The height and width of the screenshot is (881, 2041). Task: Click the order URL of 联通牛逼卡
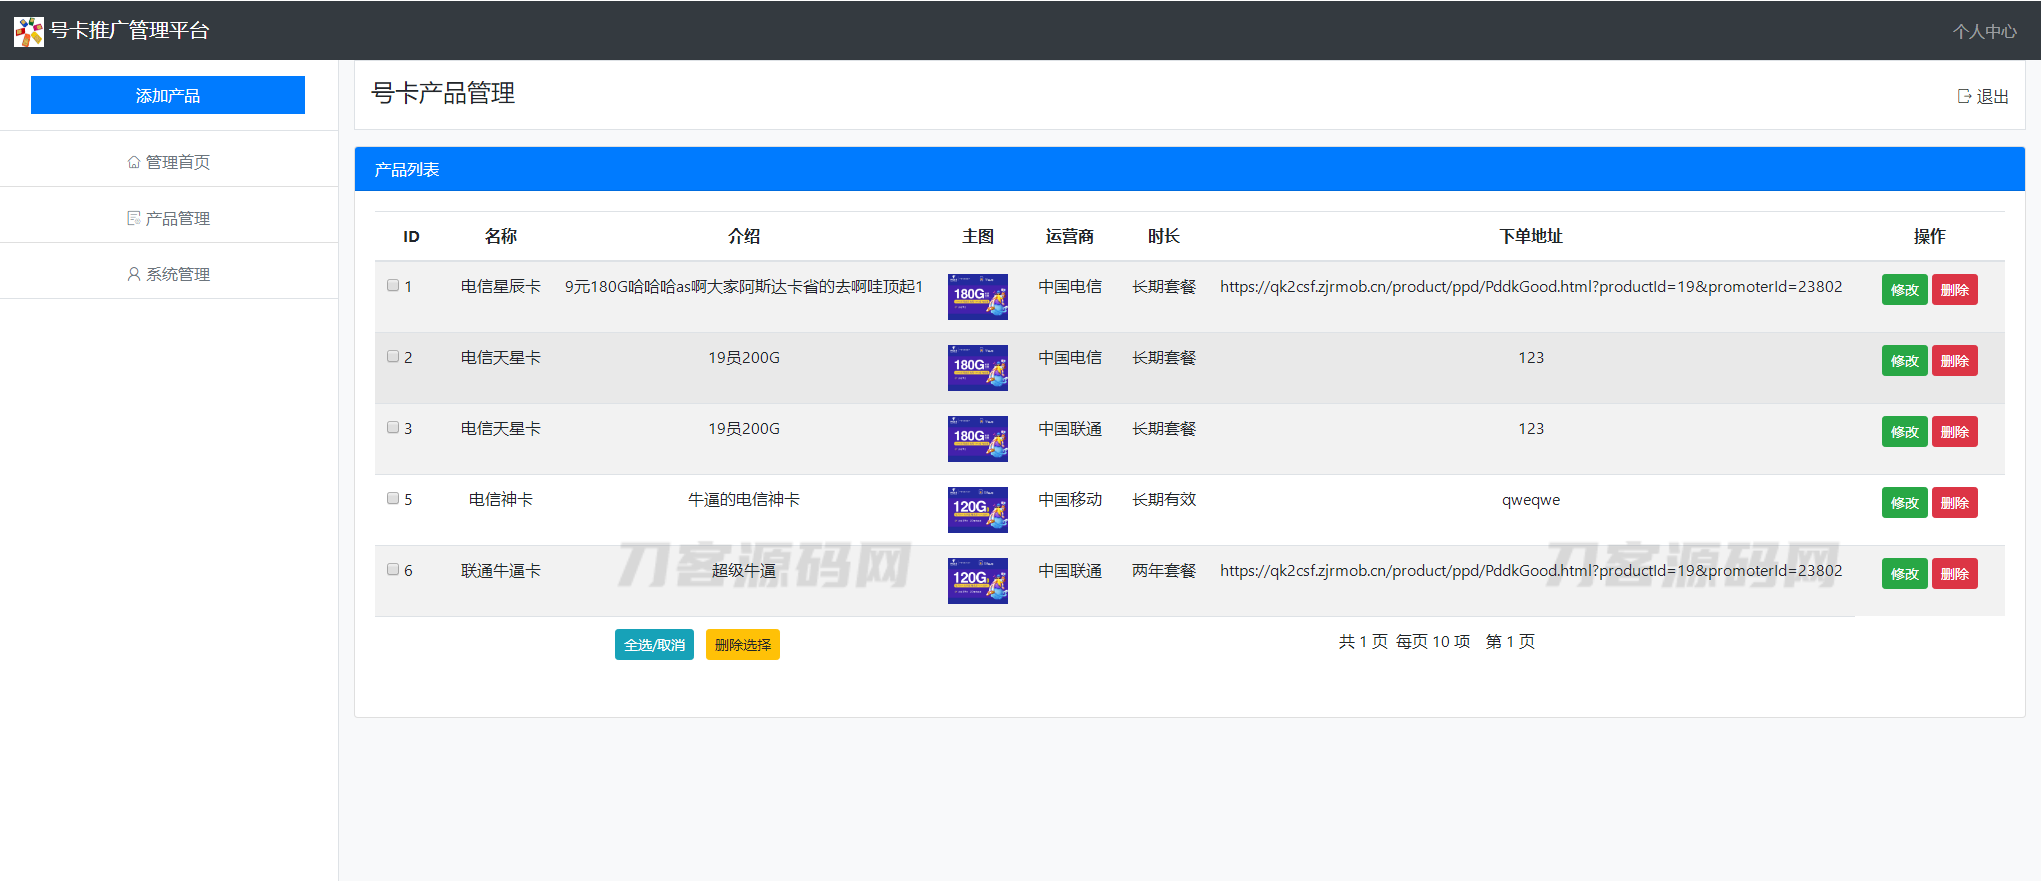[x=1530, y=571]
